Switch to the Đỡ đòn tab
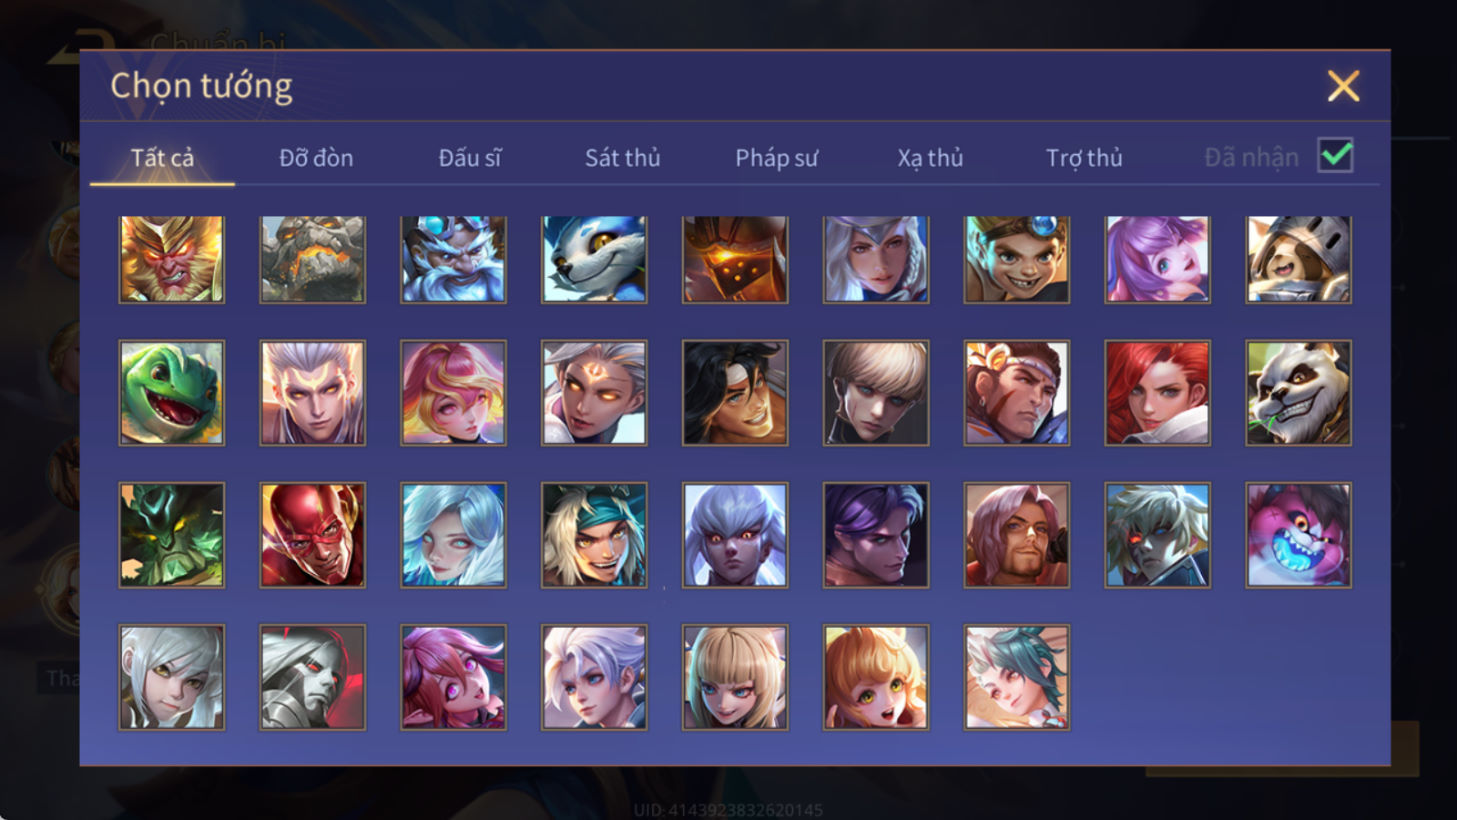The width and height of the screenshot is (1457, 820). (316, 158)
